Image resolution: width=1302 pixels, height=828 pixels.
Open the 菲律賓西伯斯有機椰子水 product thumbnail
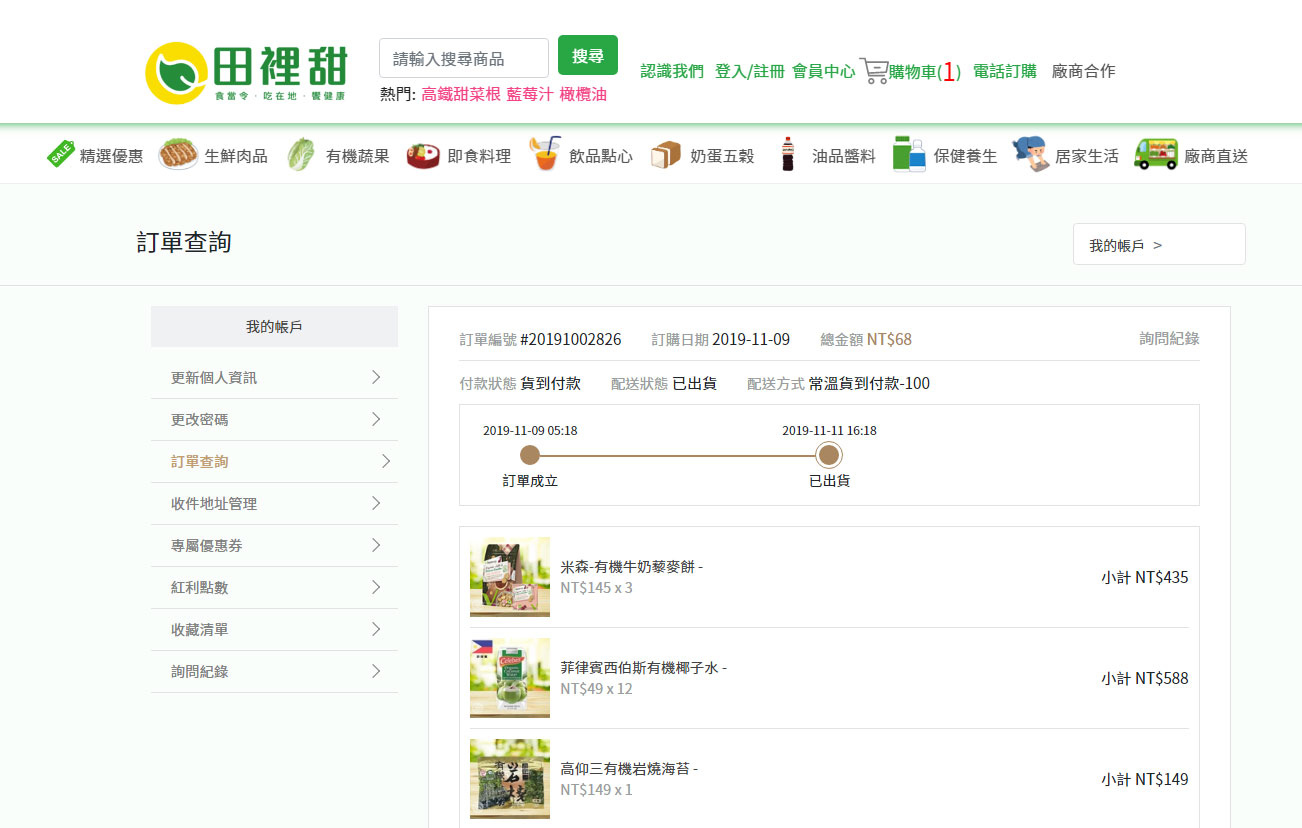(x=510, y=678)
